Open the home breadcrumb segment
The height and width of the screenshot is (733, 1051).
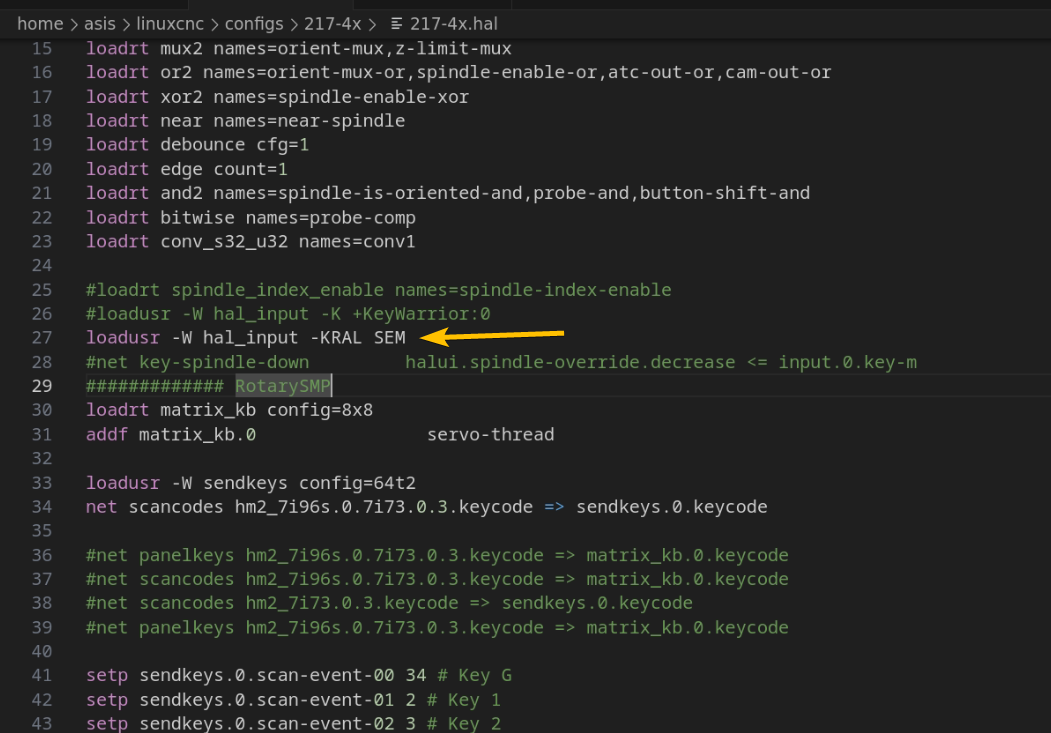click(40, 24)
